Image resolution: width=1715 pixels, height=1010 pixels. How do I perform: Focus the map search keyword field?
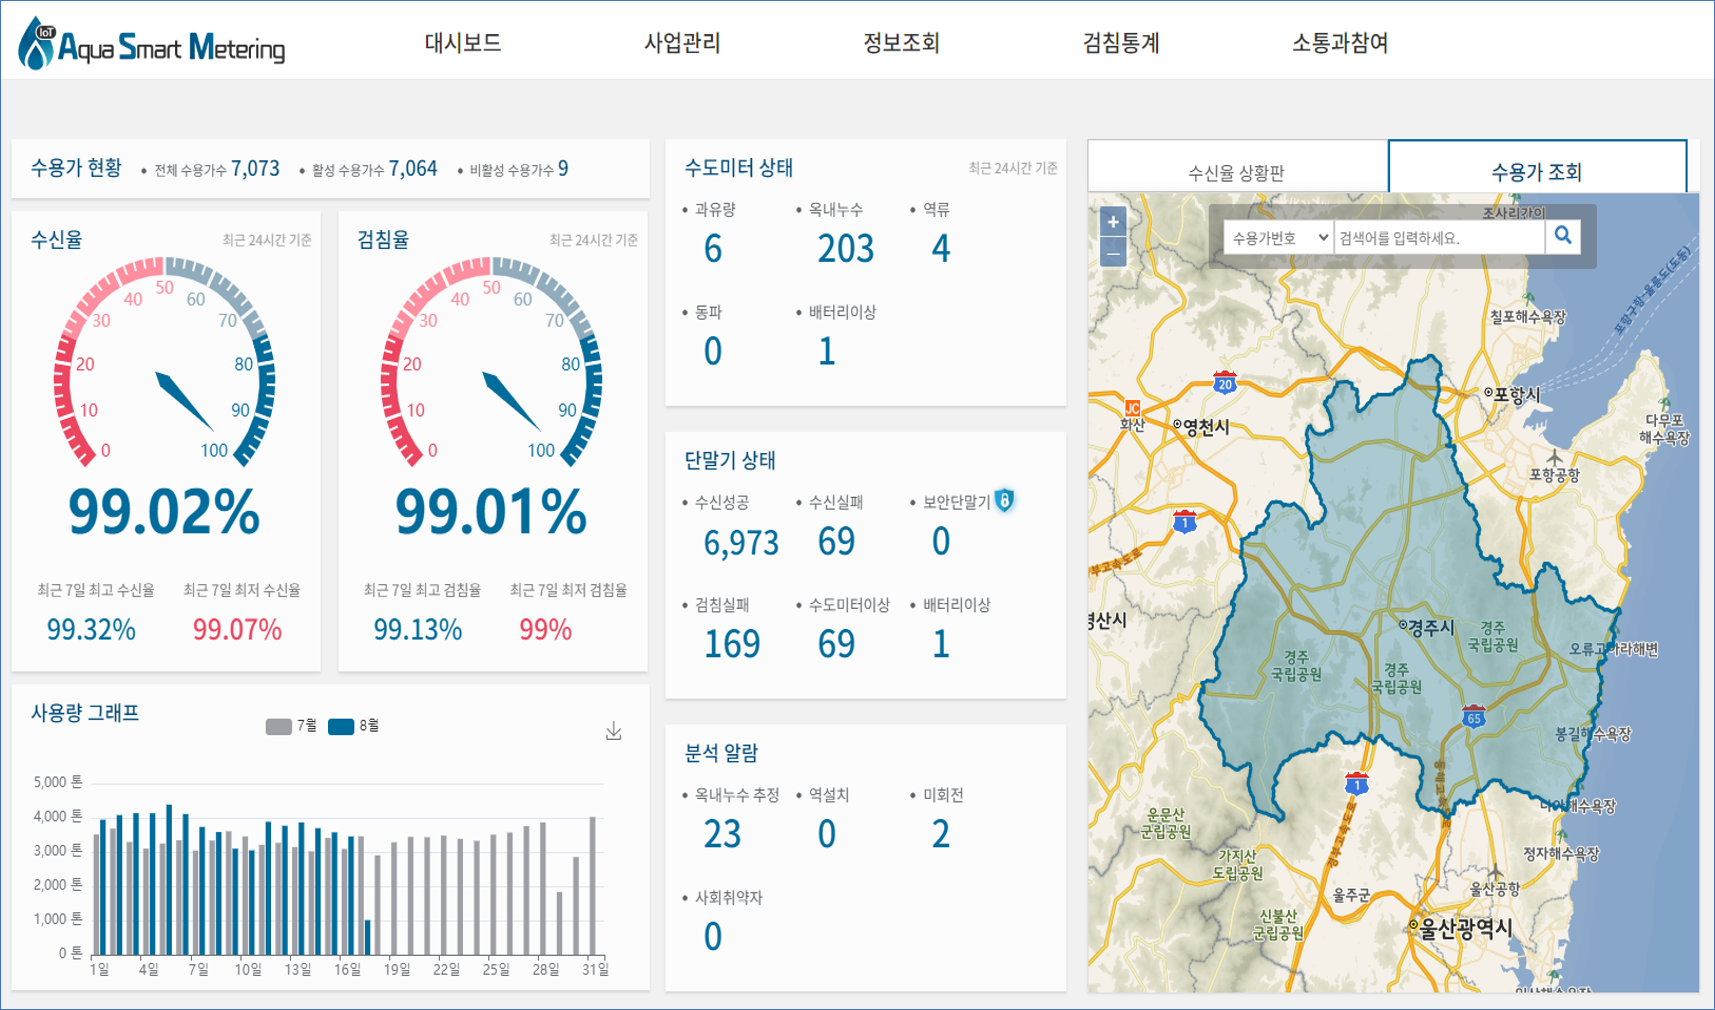pyautogui.click(x=1438, y=238)
